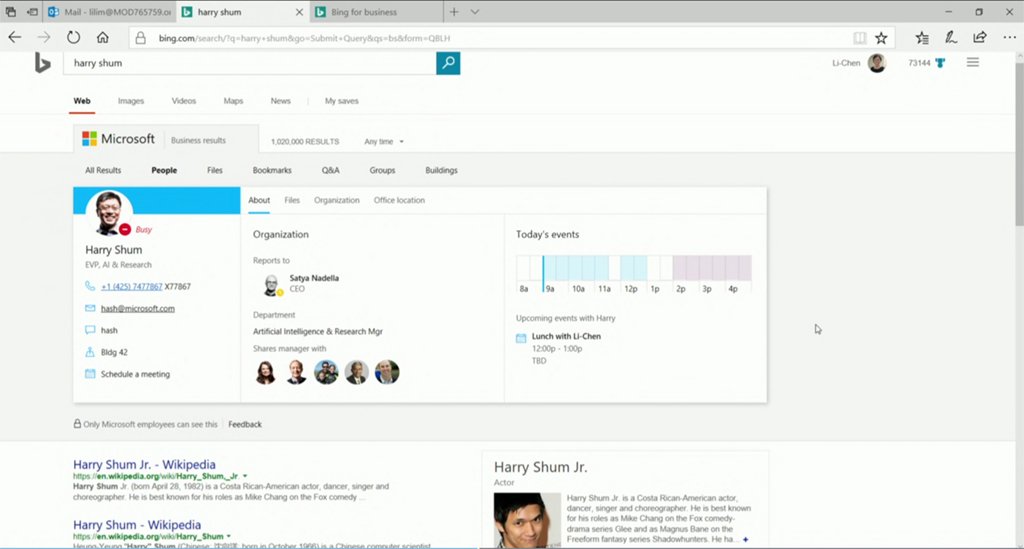Favorite this page with star icon
1024x549 pixels.
[x=881, y=37]
